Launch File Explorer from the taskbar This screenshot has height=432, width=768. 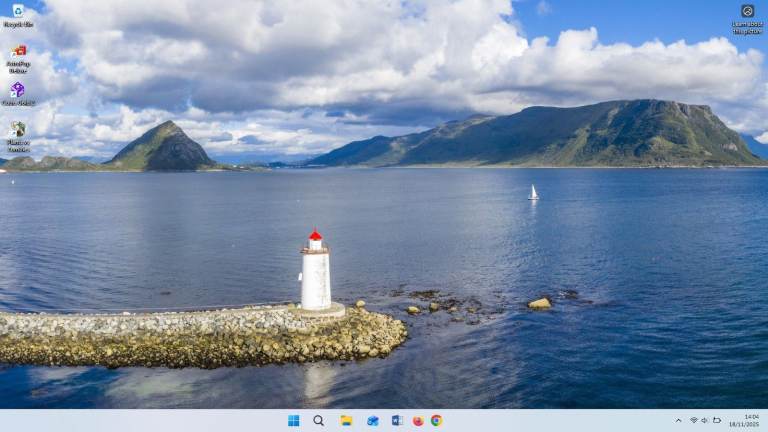pos(346,421)
